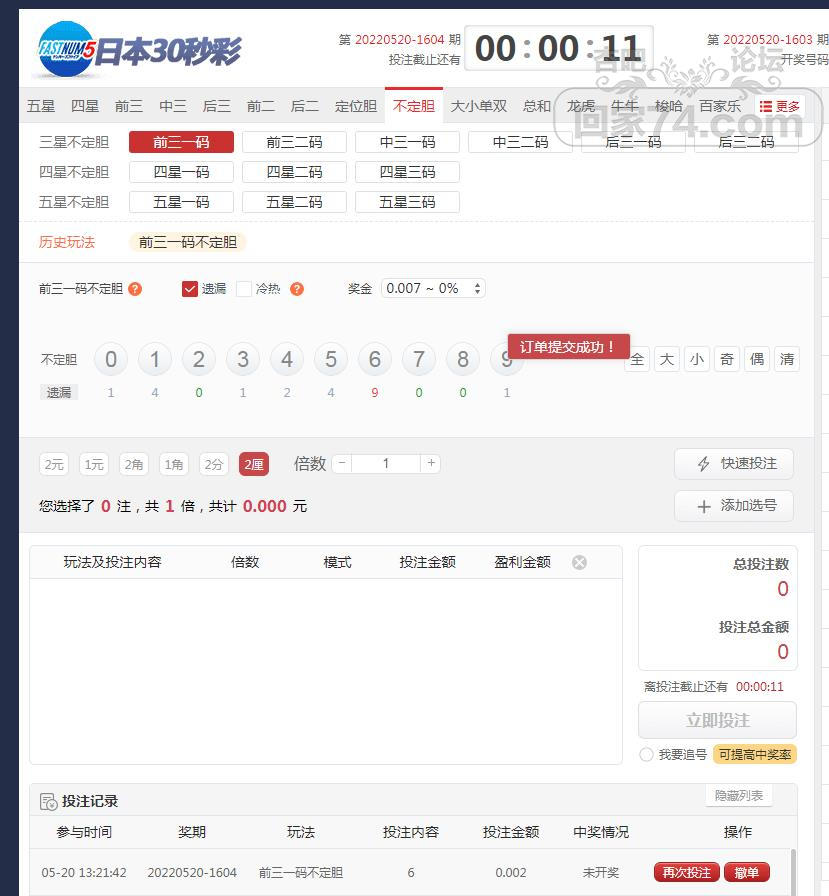
Task: Select number ball 0
Action: 111,360
